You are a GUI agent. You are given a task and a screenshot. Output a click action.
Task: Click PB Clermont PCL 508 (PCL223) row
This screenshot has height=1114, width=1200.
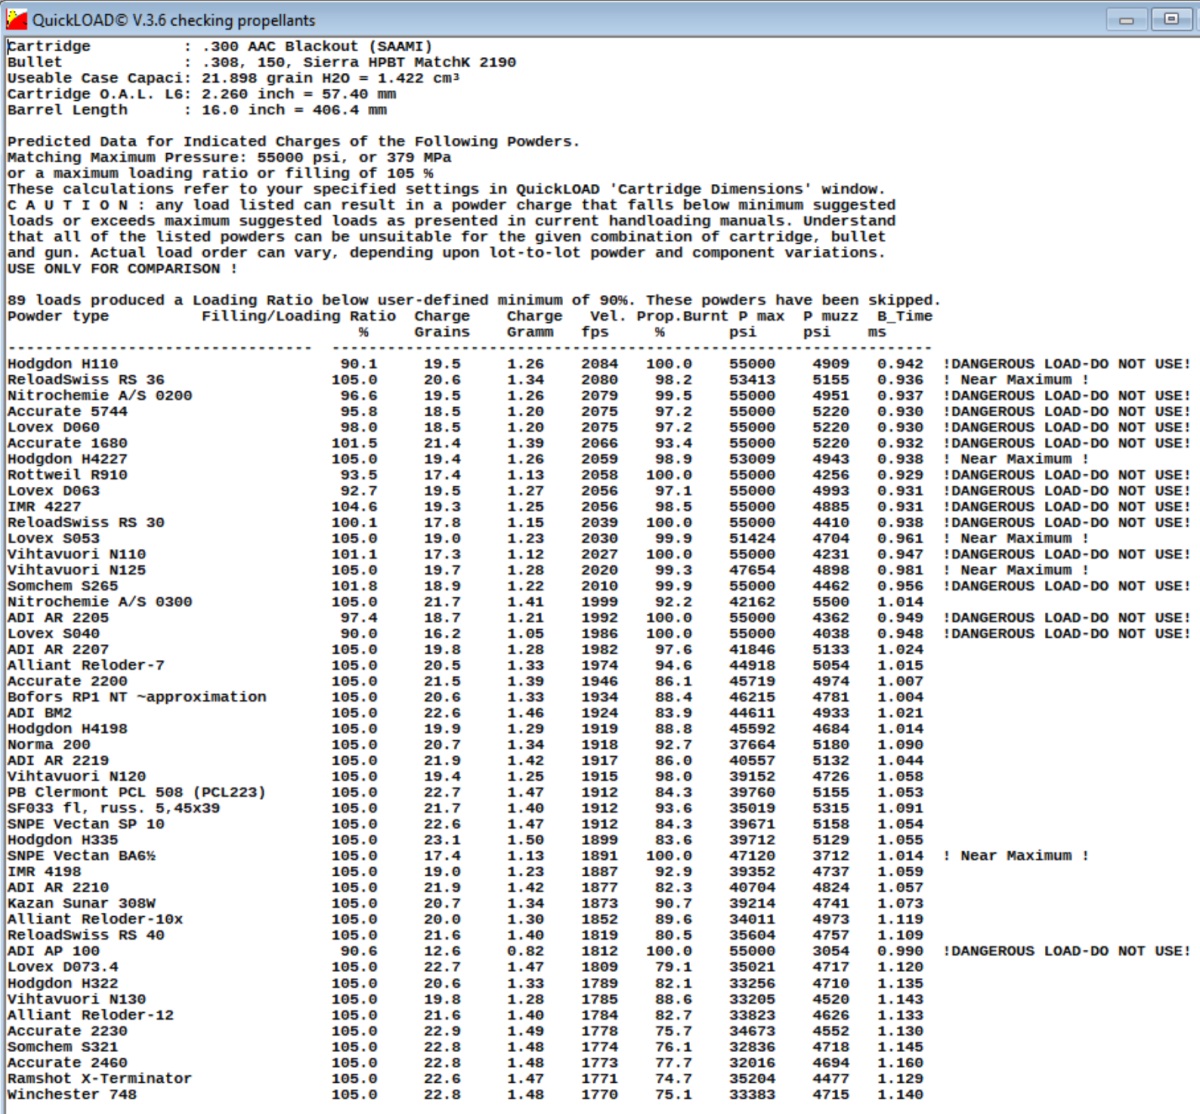click(137, 793)
